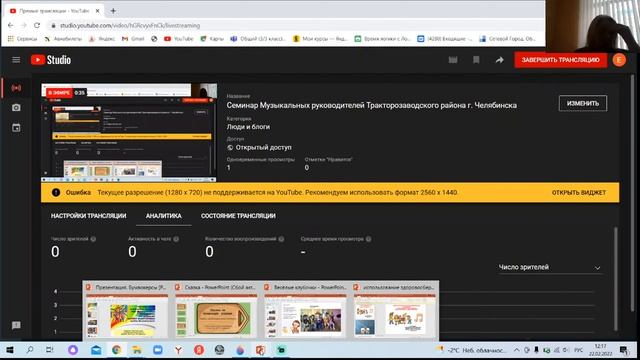Open the YouTube Studio hamburger menu

(16, 60)
